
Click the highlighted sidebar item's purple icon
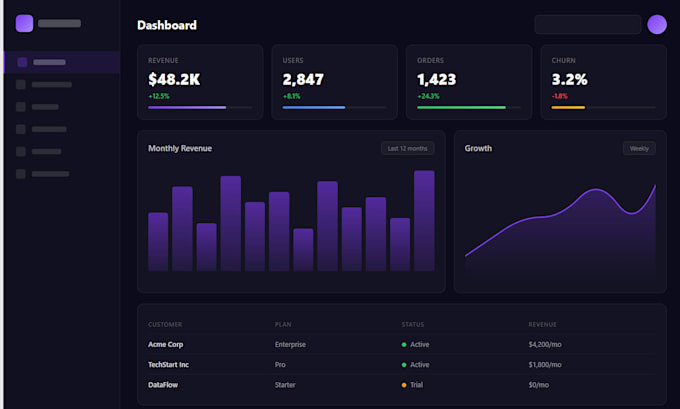(x=22, y=62)
